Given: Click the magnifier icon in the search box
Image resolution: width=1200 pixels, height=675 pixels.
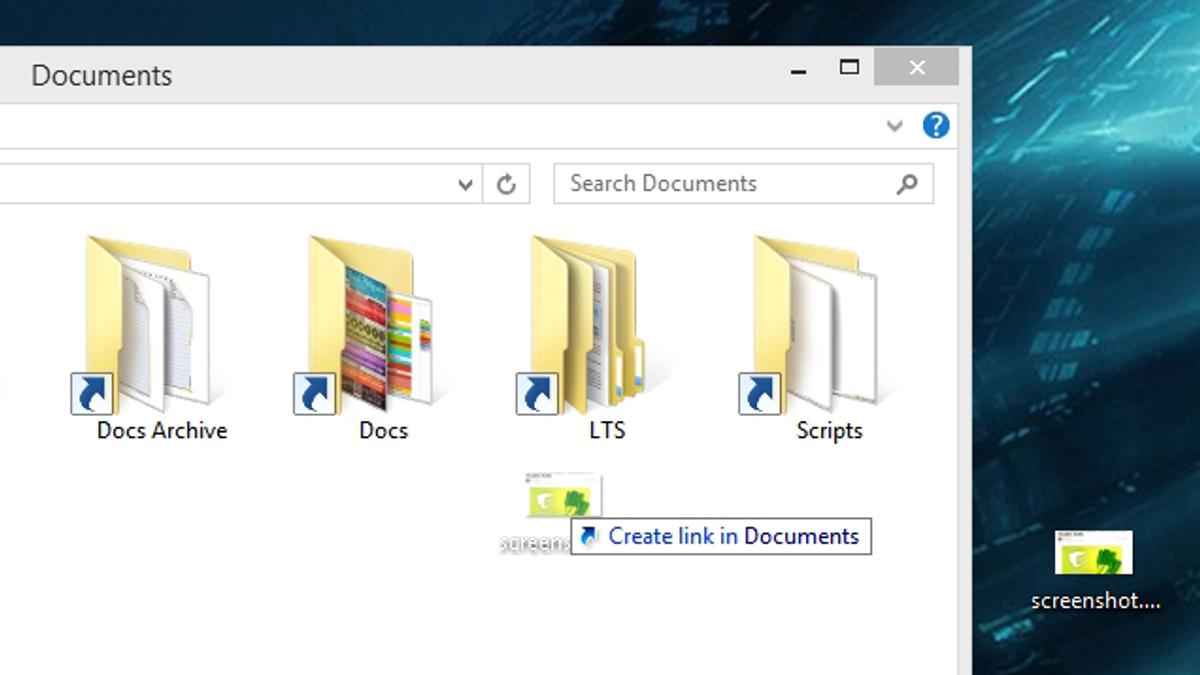Looking at the screenshot, I should pyautogui.click(x=907, y=184).
